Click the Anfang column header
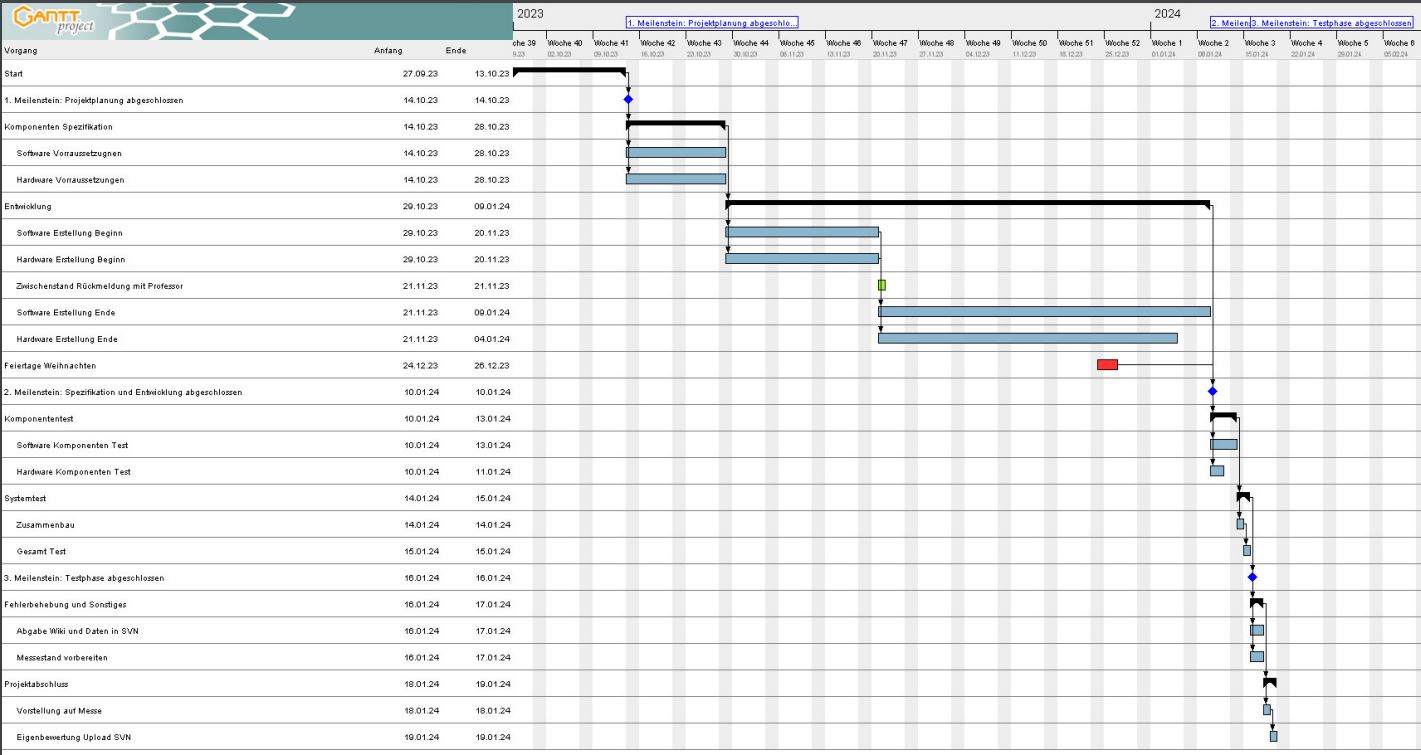This screenshot has width=1421, height=755. click(388, 50)
